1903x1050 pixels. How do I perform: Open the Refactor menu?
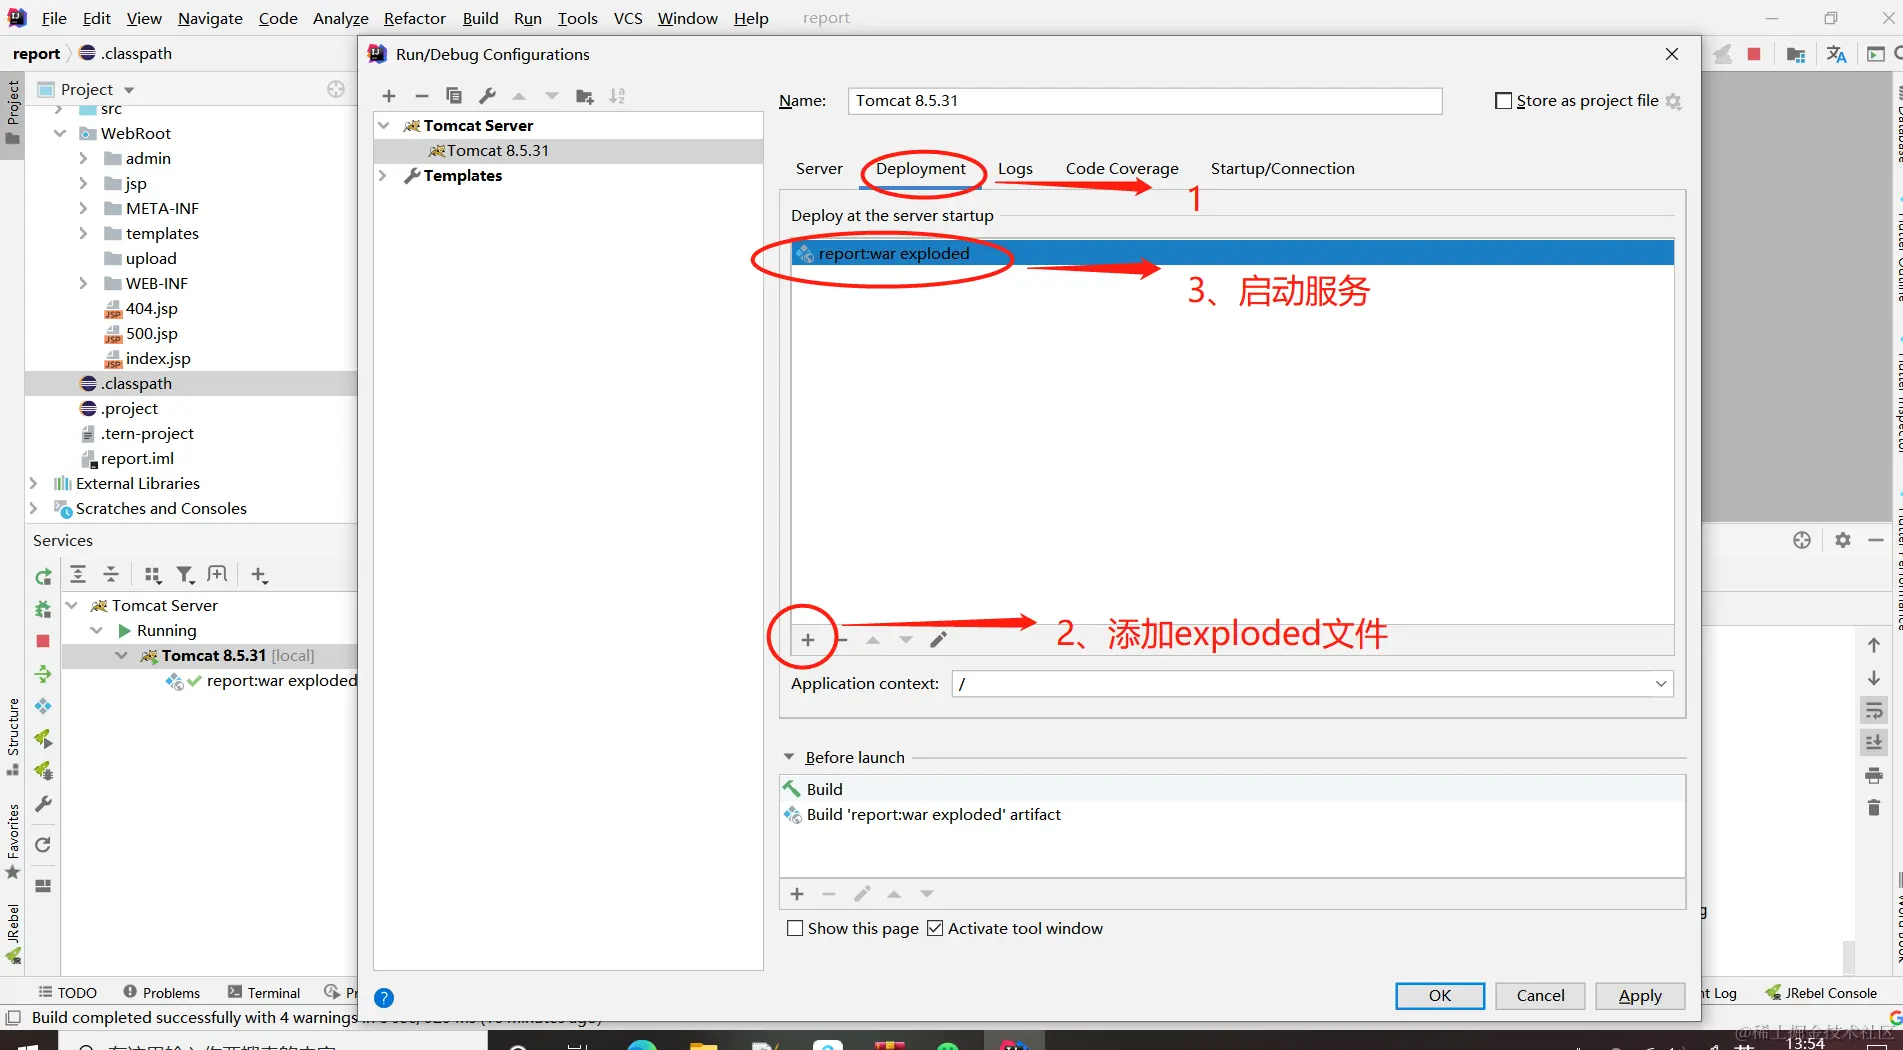click(x=415, y=18)
